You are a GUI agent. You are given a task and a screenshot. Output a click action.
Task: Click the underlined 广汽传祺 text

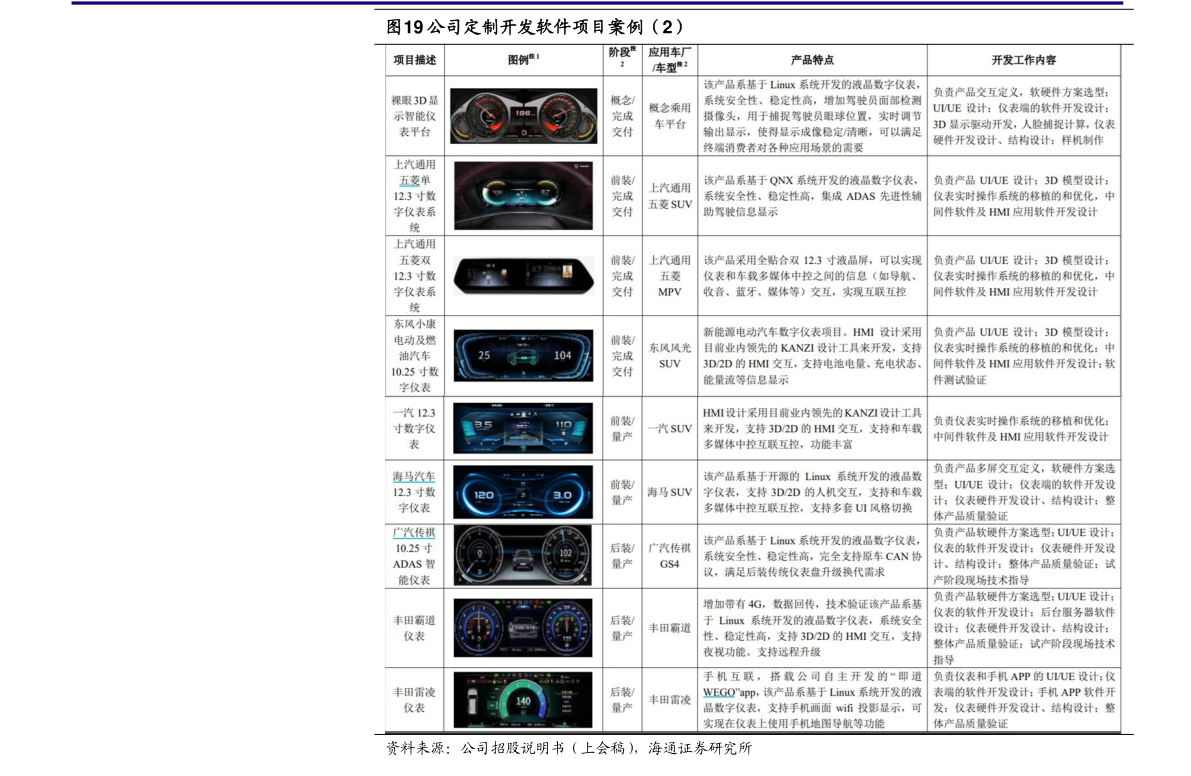(414, 532)
